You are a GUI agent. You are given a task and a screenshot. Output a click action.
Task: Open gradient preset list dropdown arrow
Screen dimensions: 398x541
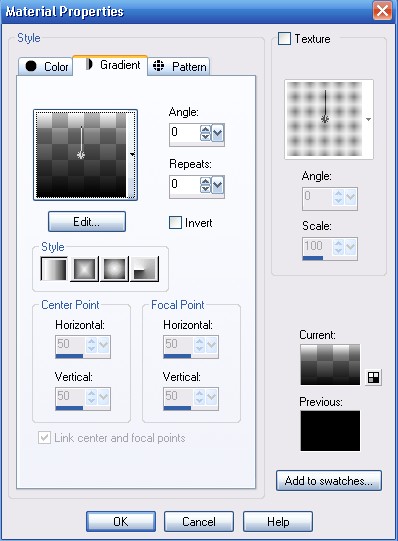(132, 155)
